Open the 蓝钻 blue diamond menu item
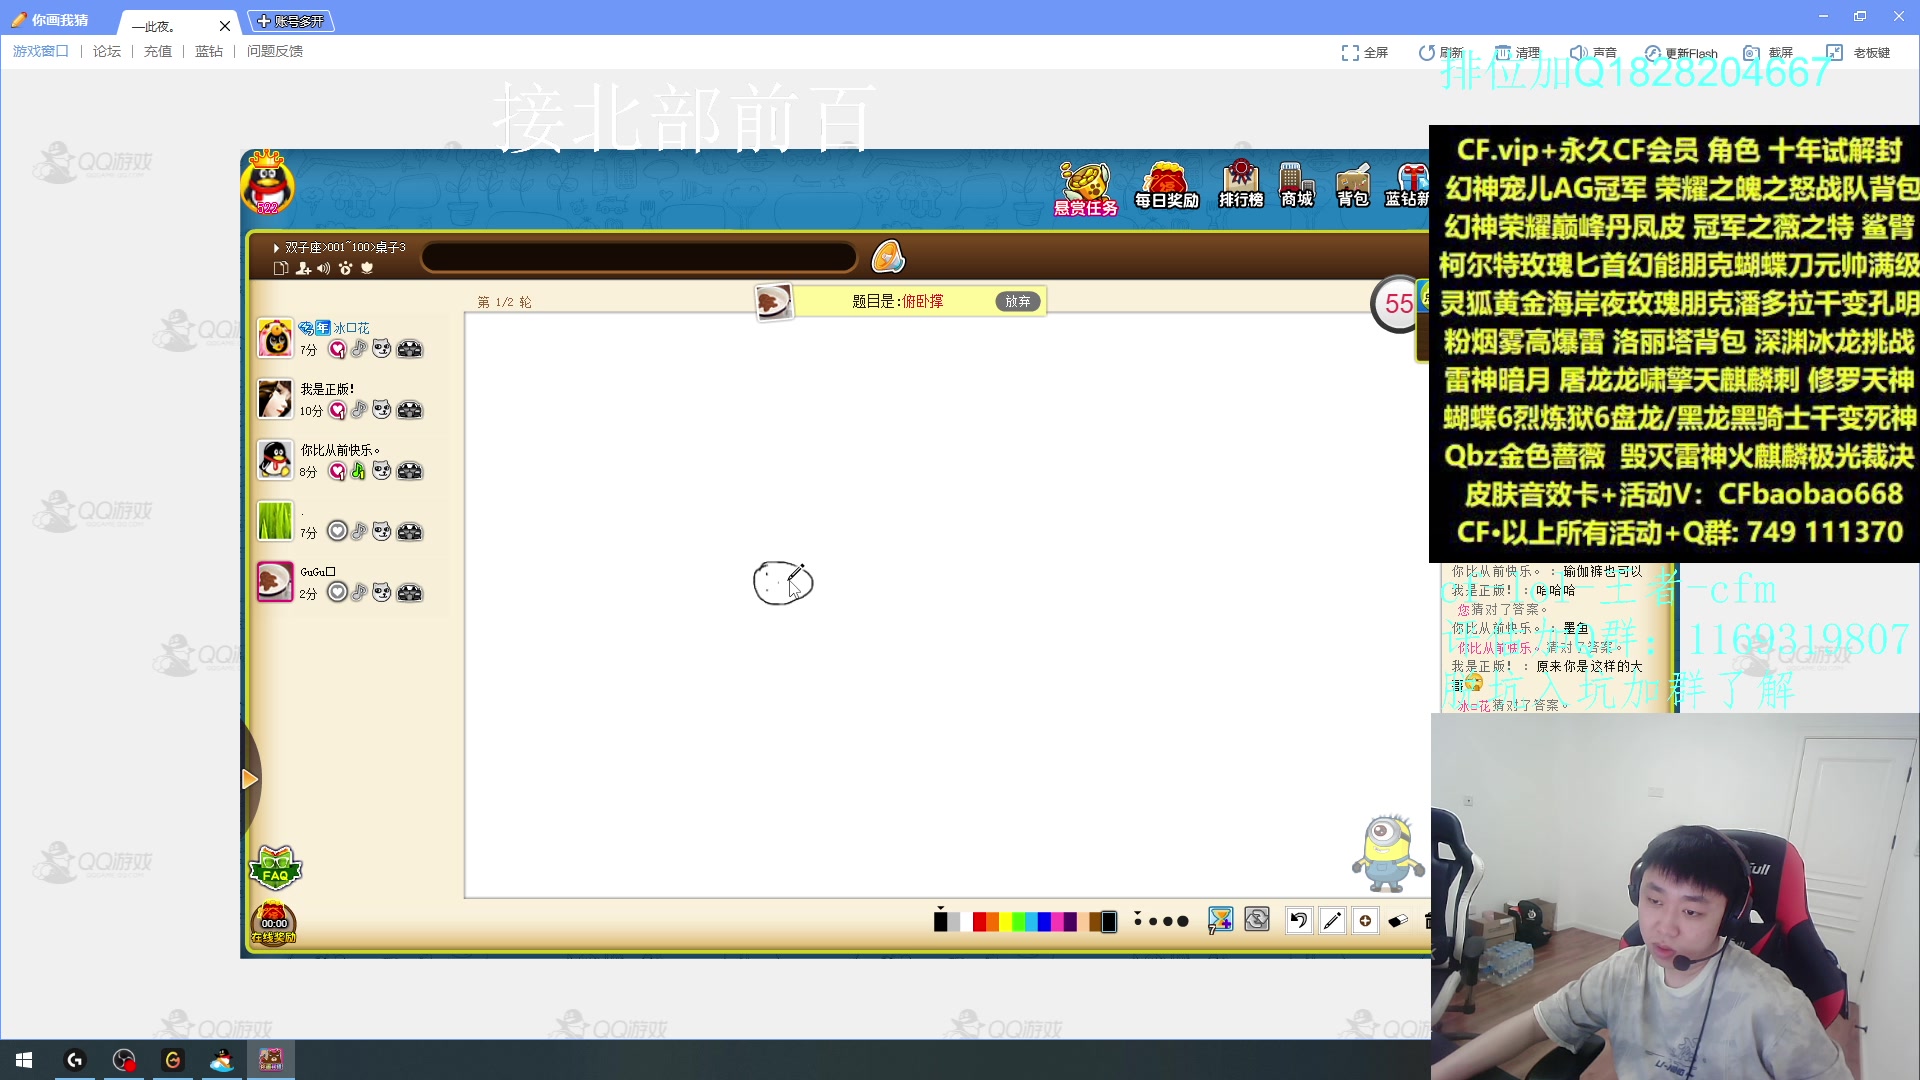Screen dimensions: 1920x1080 pyautogui.click(x=209, y=52)
